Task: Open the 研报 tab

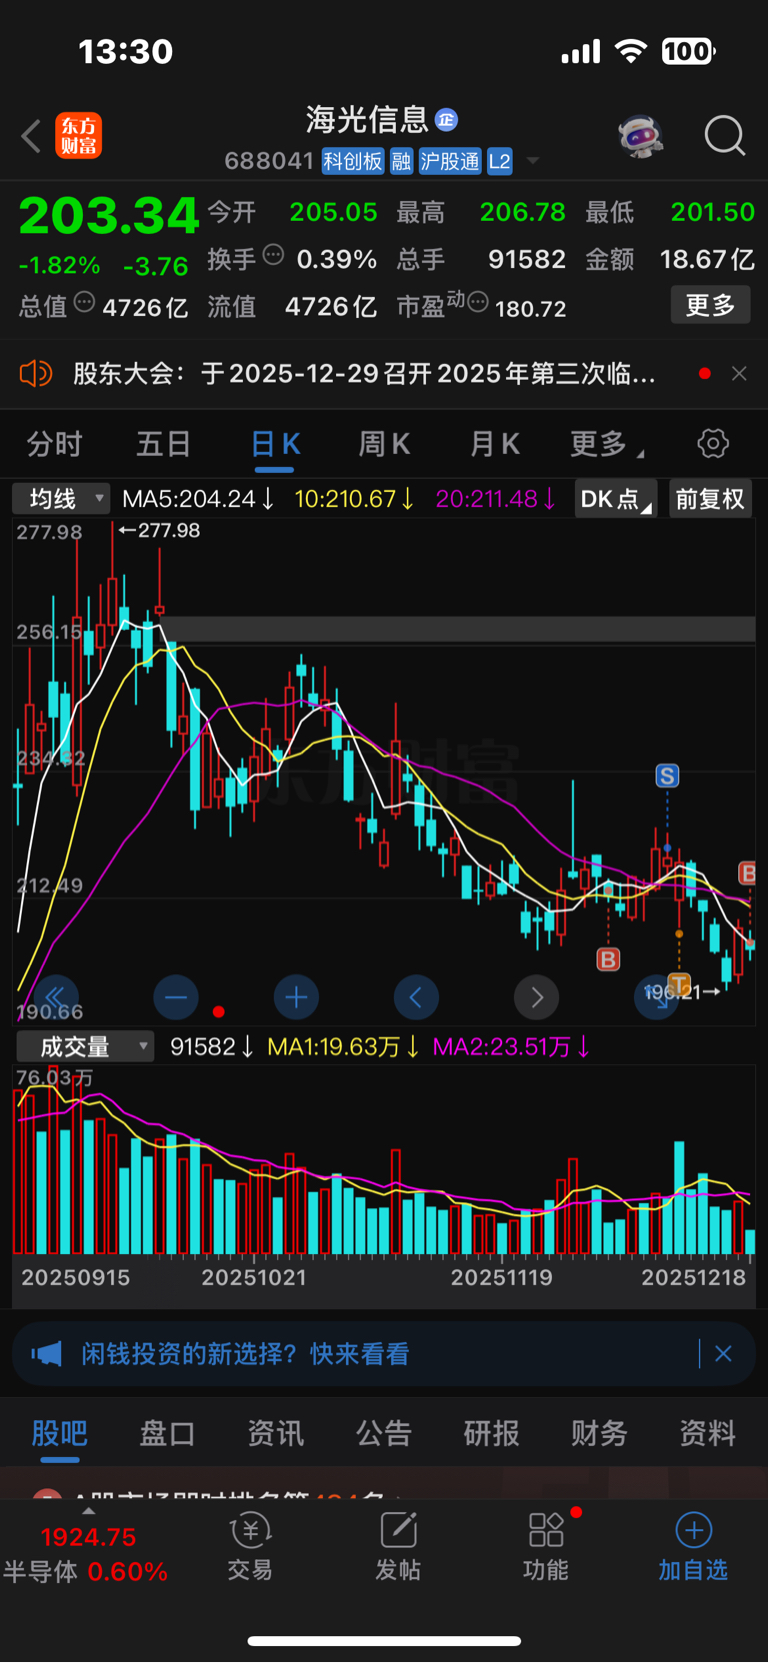Action: pos(491,1433)
